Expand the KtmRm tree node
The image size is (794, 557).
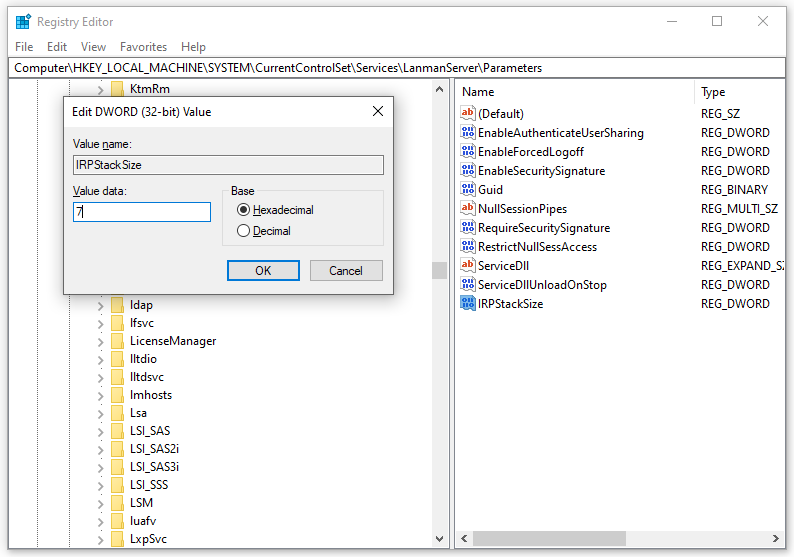tap(100, 90)
